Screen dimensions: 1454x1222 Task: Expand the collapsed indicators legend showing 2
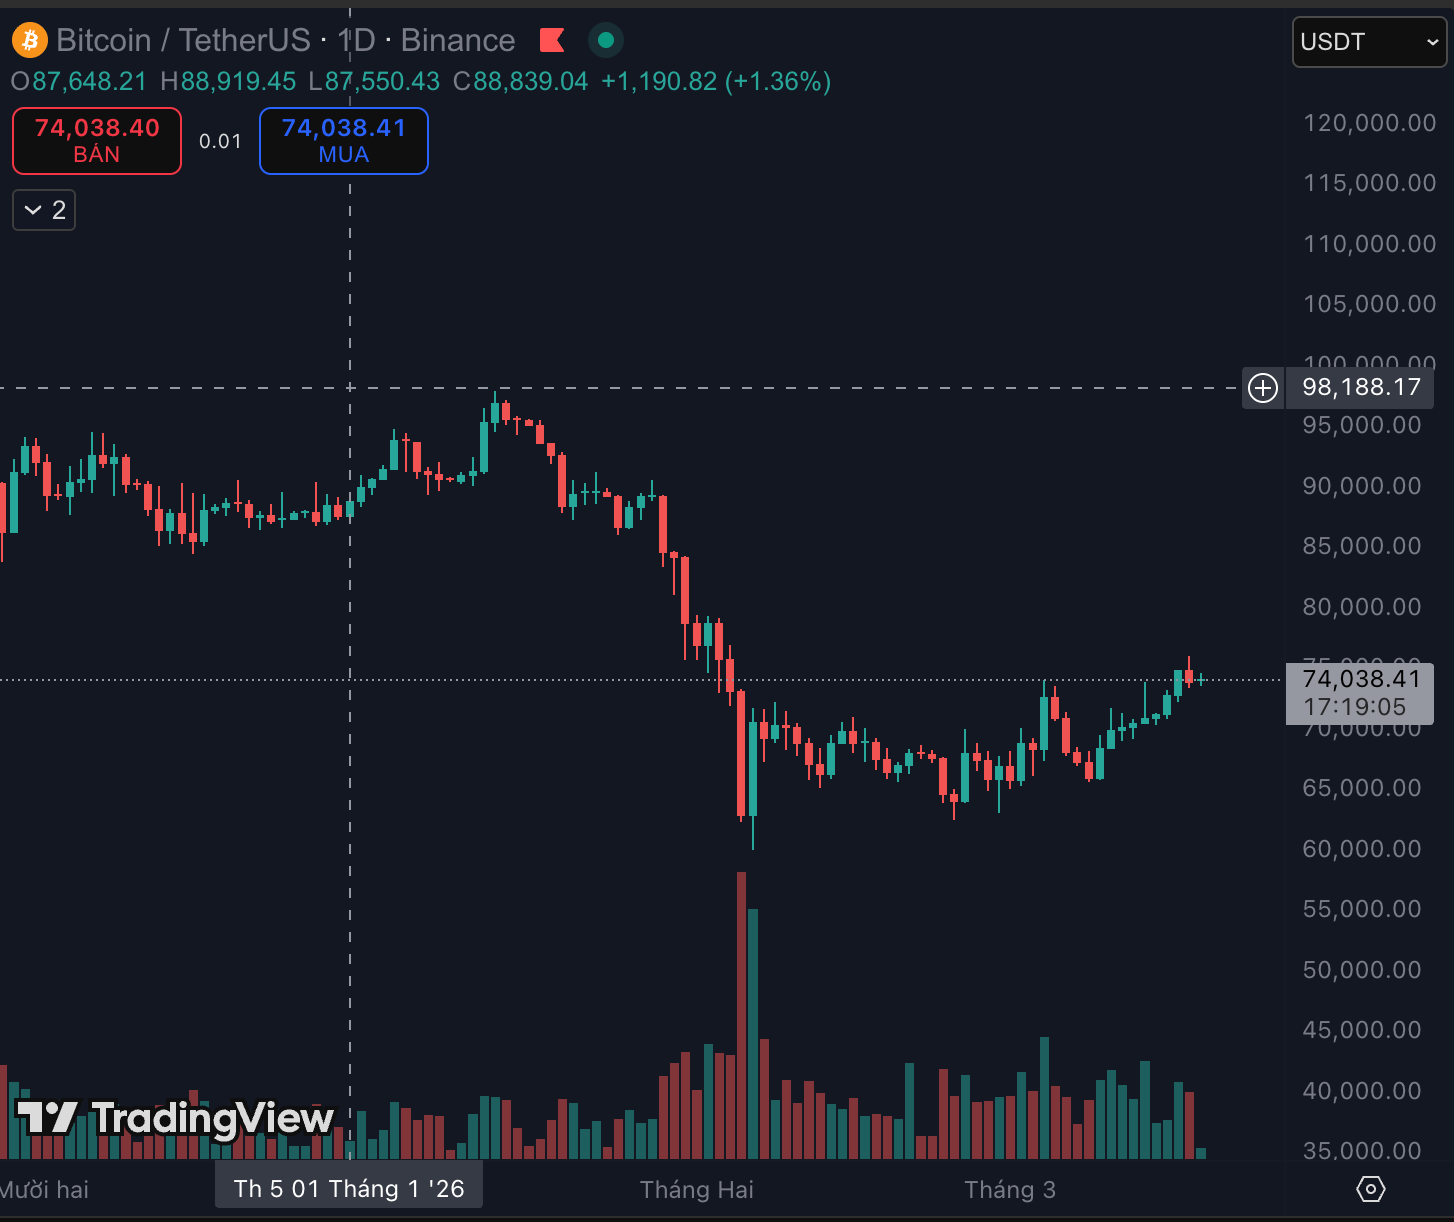coord(44,210)
